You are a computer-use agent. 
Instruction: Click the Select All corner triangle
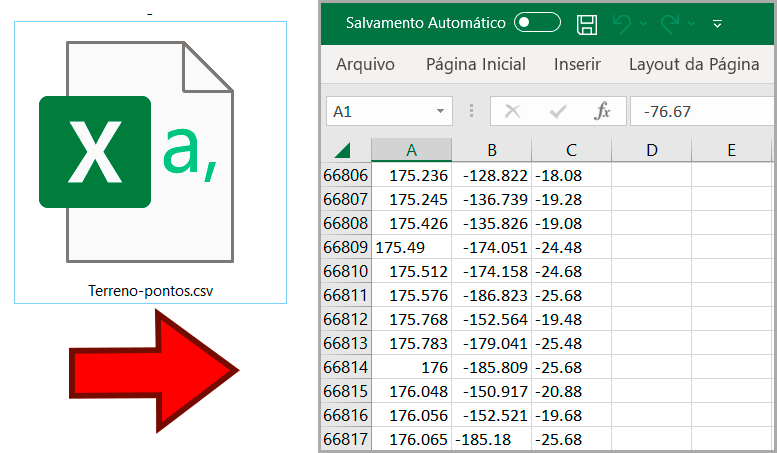[x=344, y=151]
